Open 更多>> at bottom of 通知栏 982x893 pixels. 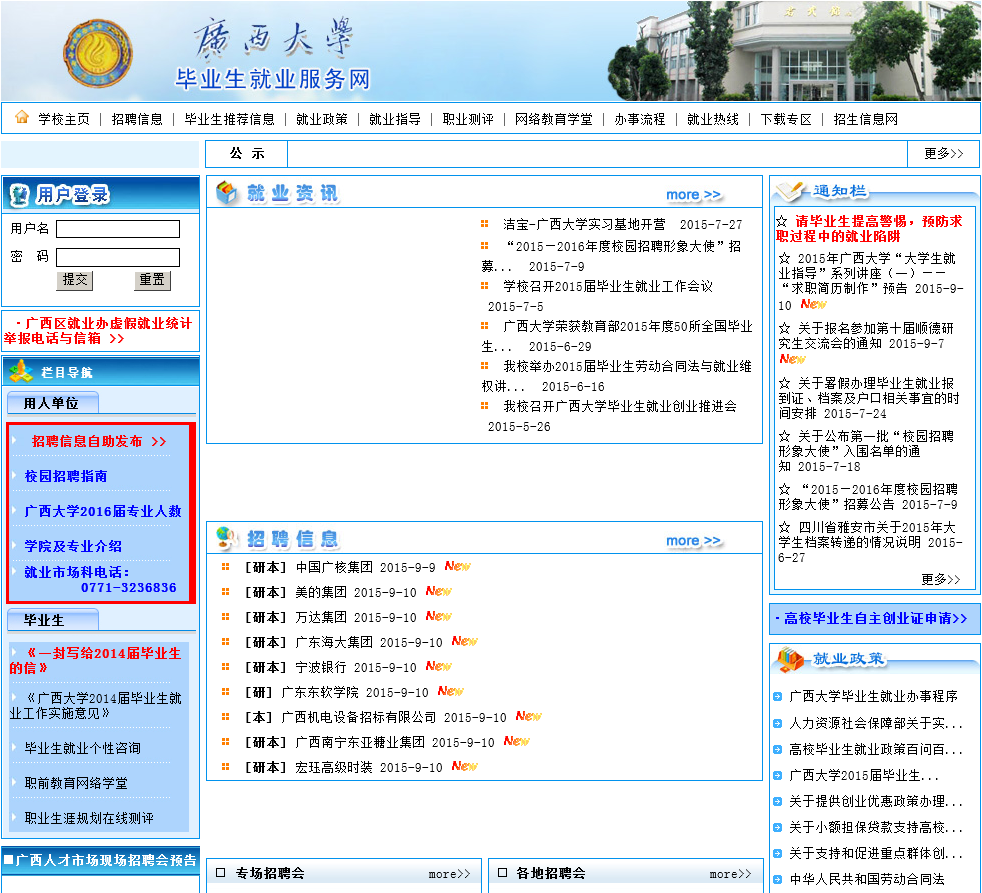pos(940,579)
